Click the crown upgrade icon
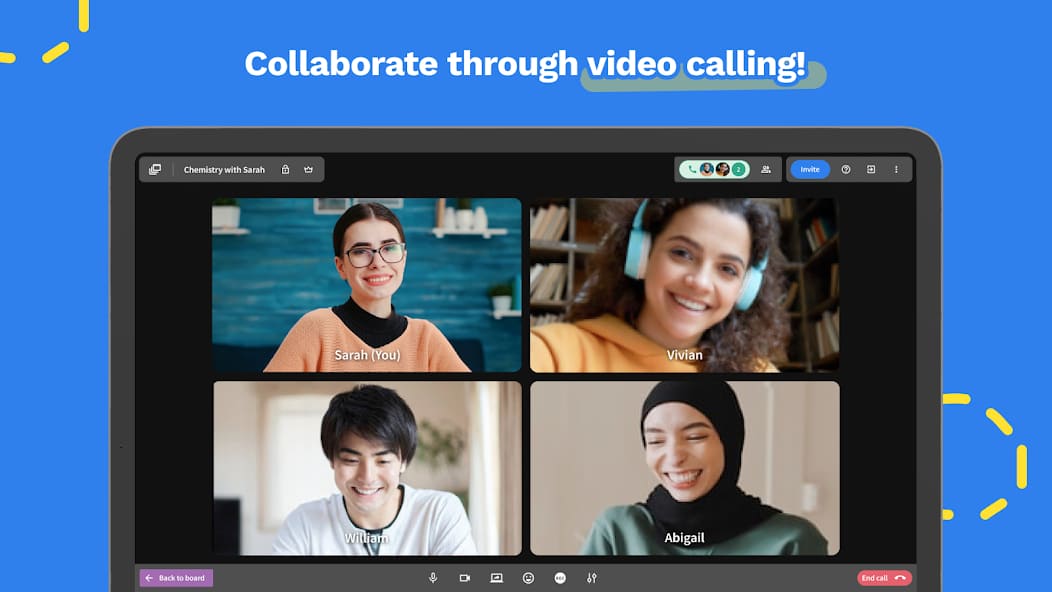 point(309,169)
